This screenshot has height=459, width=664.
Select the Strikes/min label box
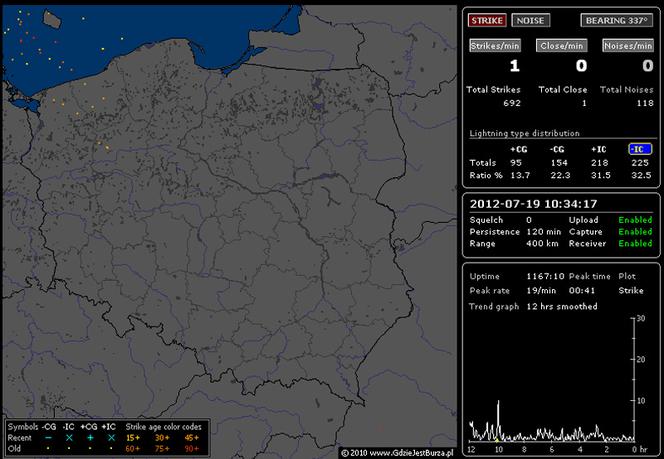click(495, 46)
